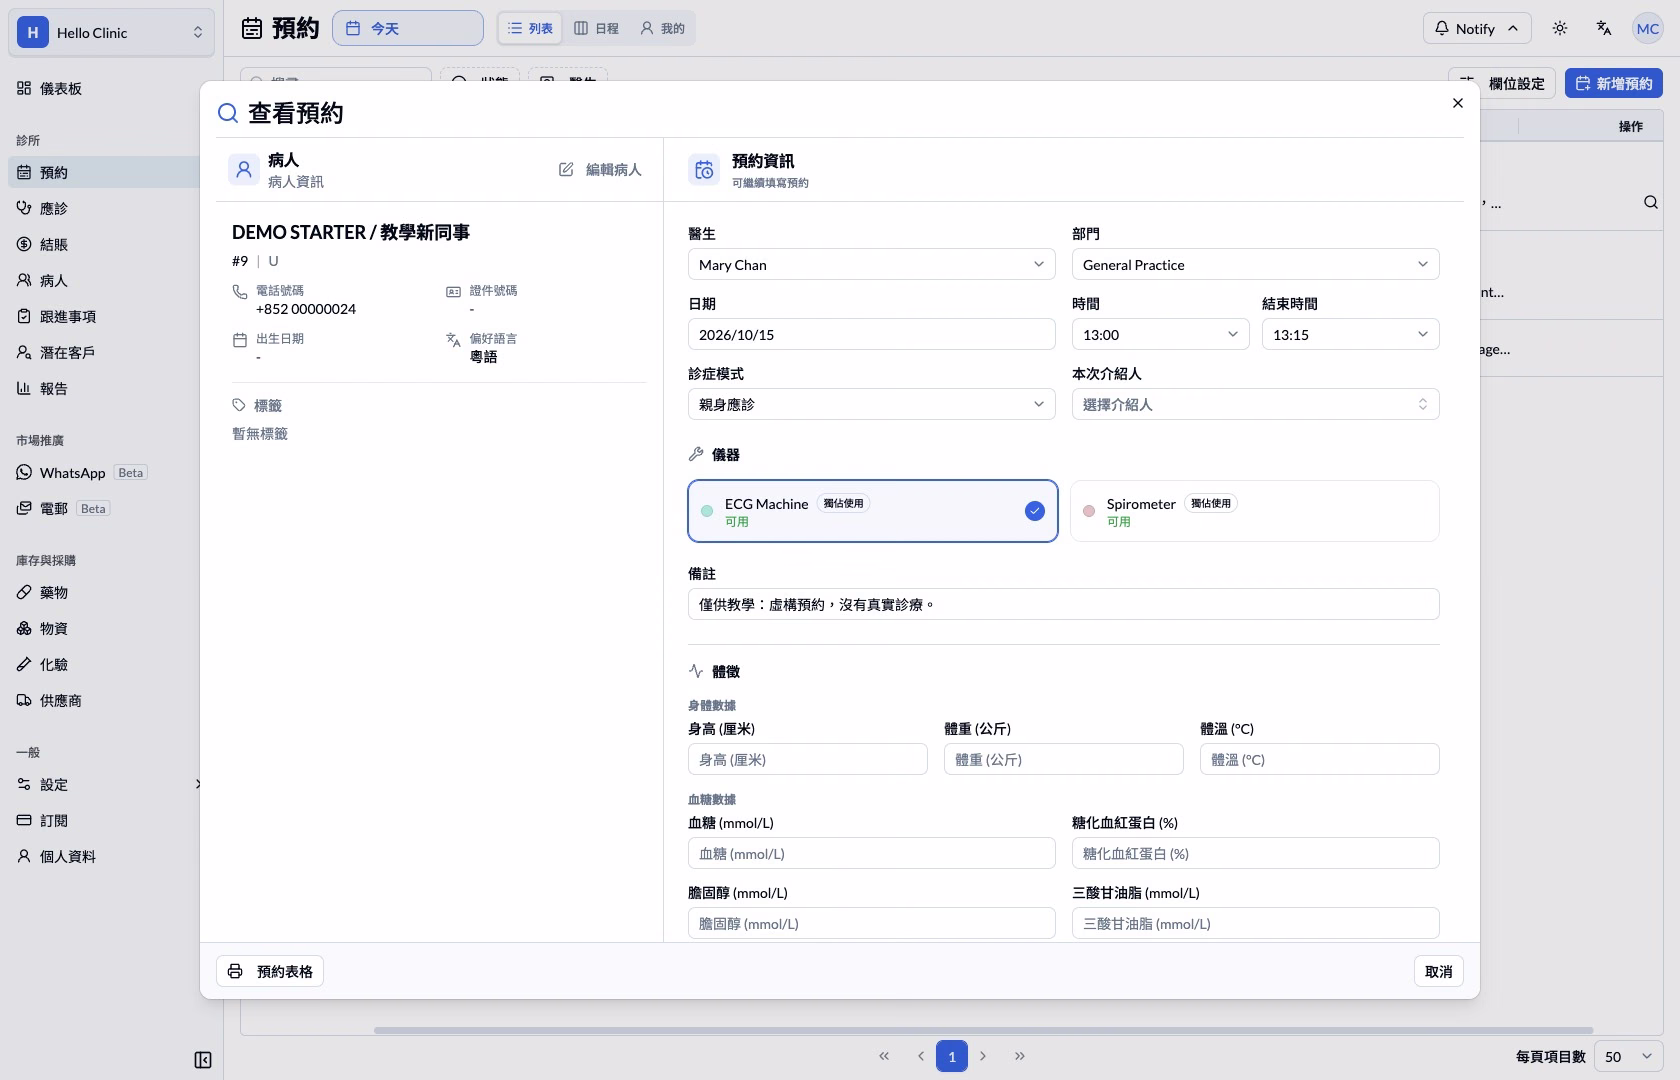1680x1080 pixels.
Task: Toggle the theme sun icon
Action: (1560, 28)
